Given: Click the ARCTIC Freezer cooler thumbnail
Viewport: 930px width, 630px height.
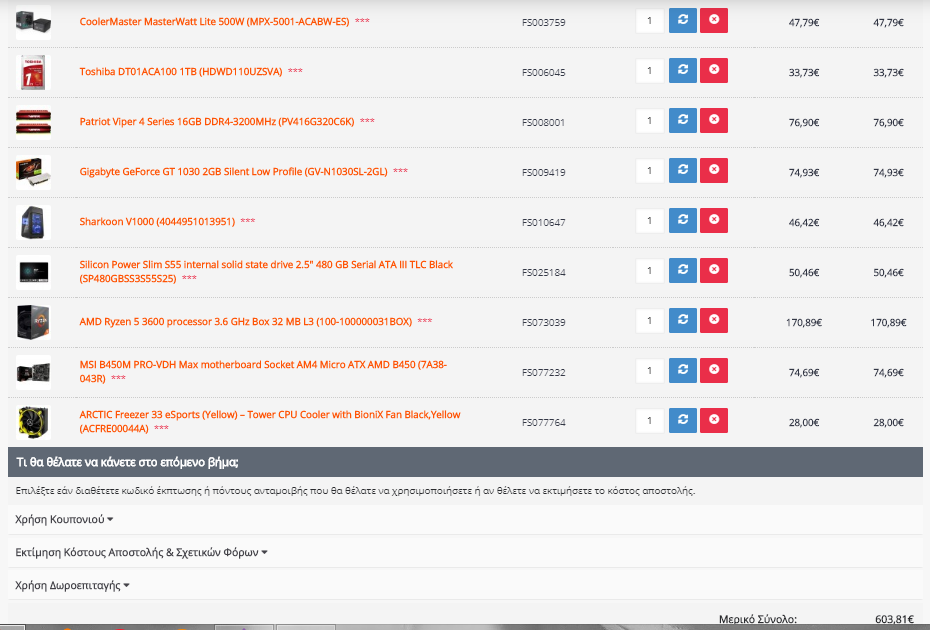Looking at the screenshot, I should [x=33, y=422].
